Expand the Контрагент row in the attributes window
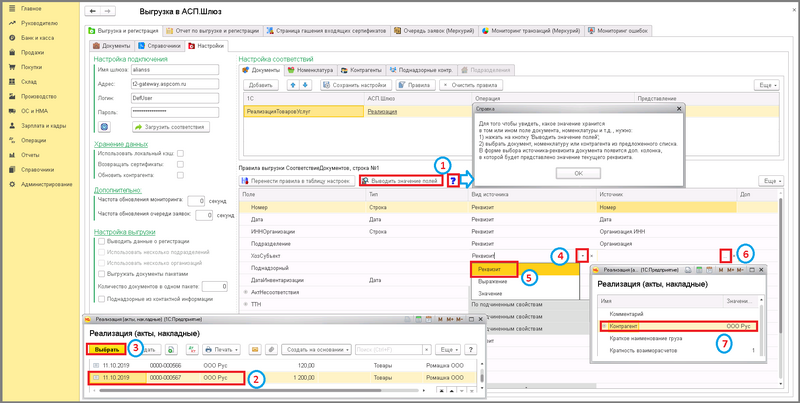This screenshot has height=403, width=800. (605, 325)
